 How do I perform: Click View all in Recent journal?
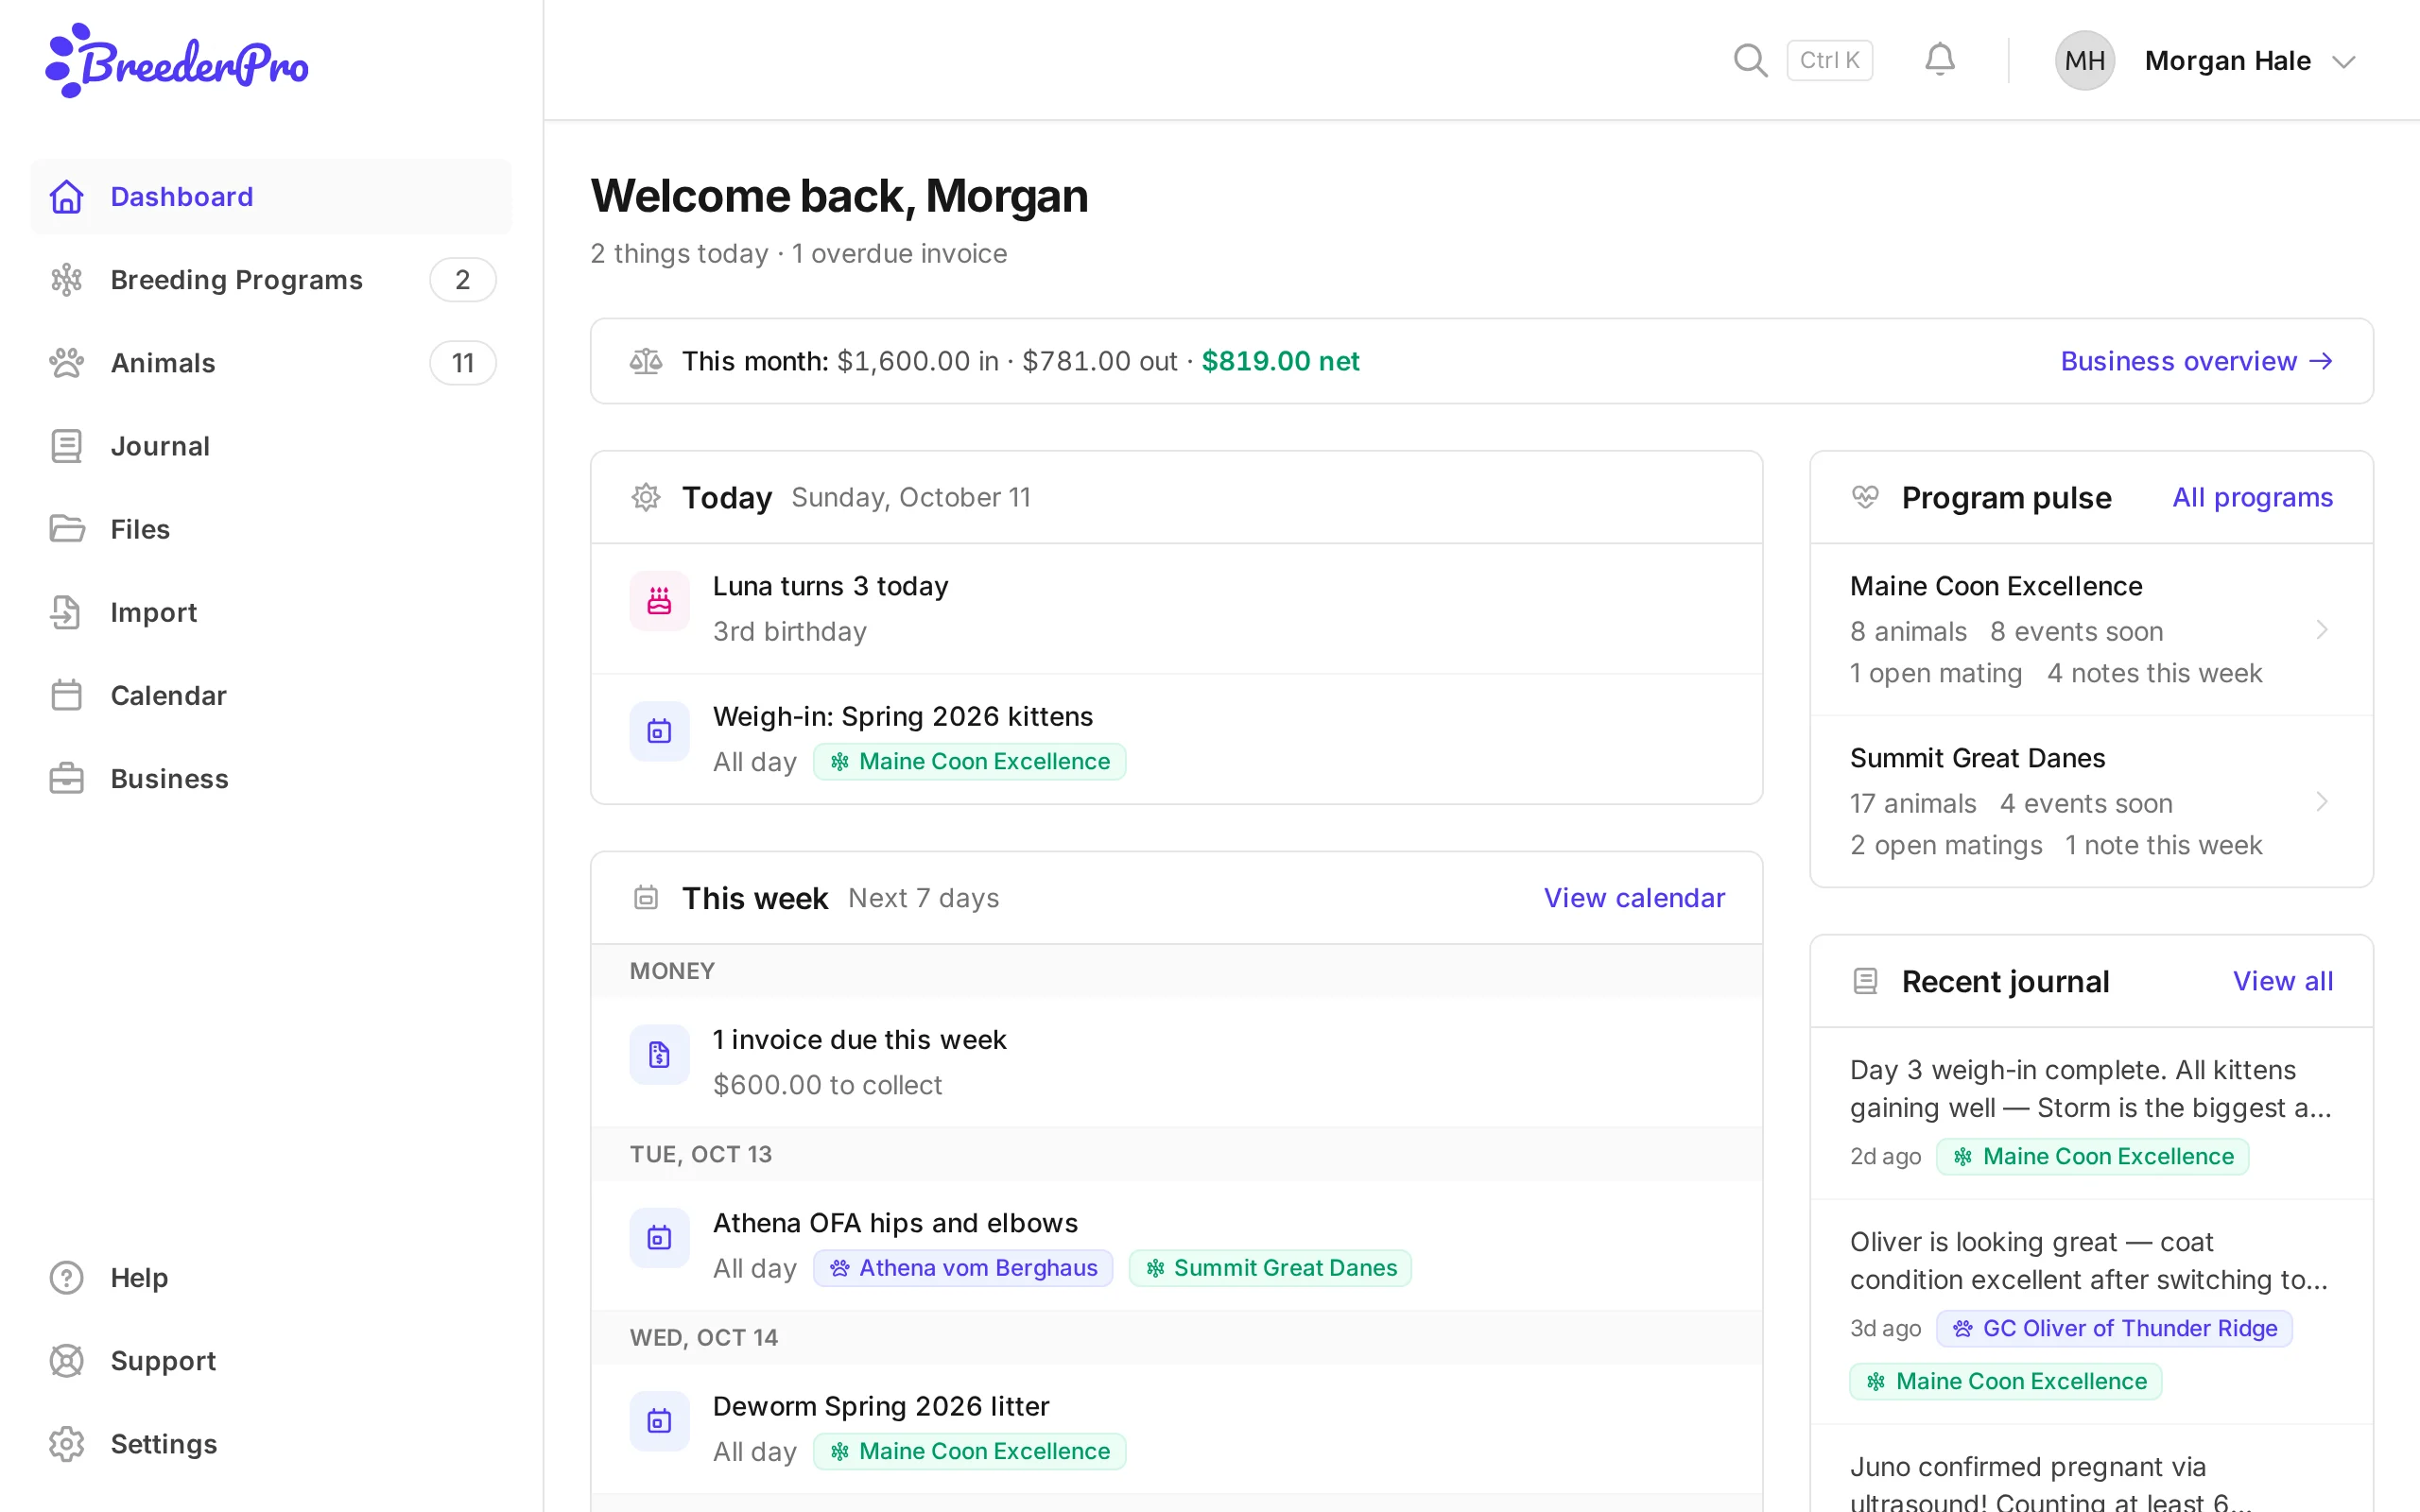click(x=2283, y=981)
